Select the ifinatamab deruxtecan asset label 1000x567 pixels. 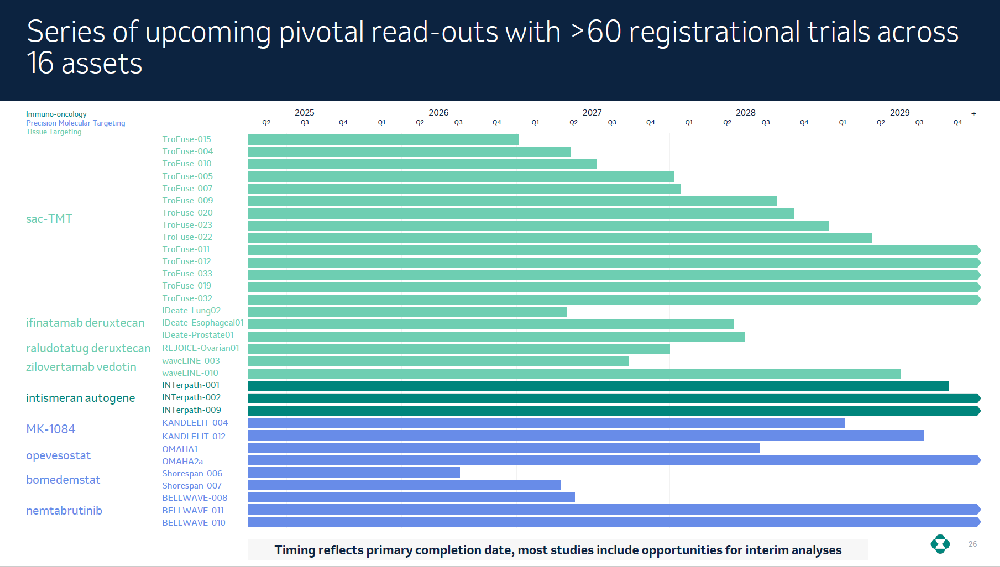point(85,323)
